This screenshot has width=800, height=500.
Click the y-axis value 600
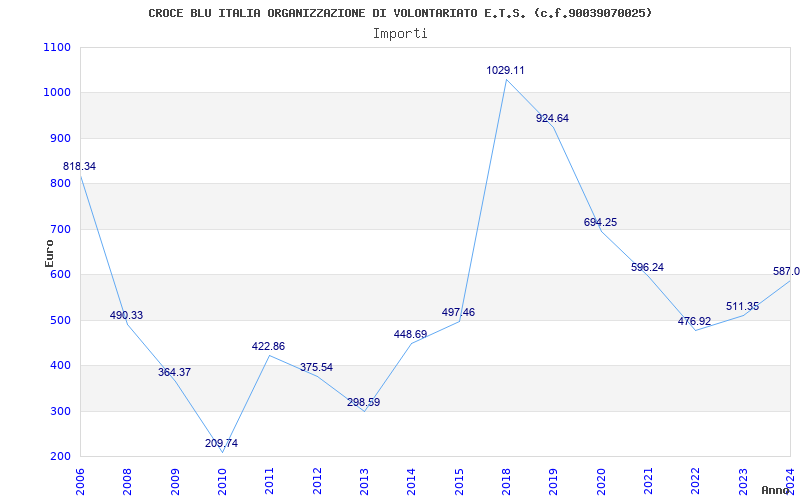60,274
